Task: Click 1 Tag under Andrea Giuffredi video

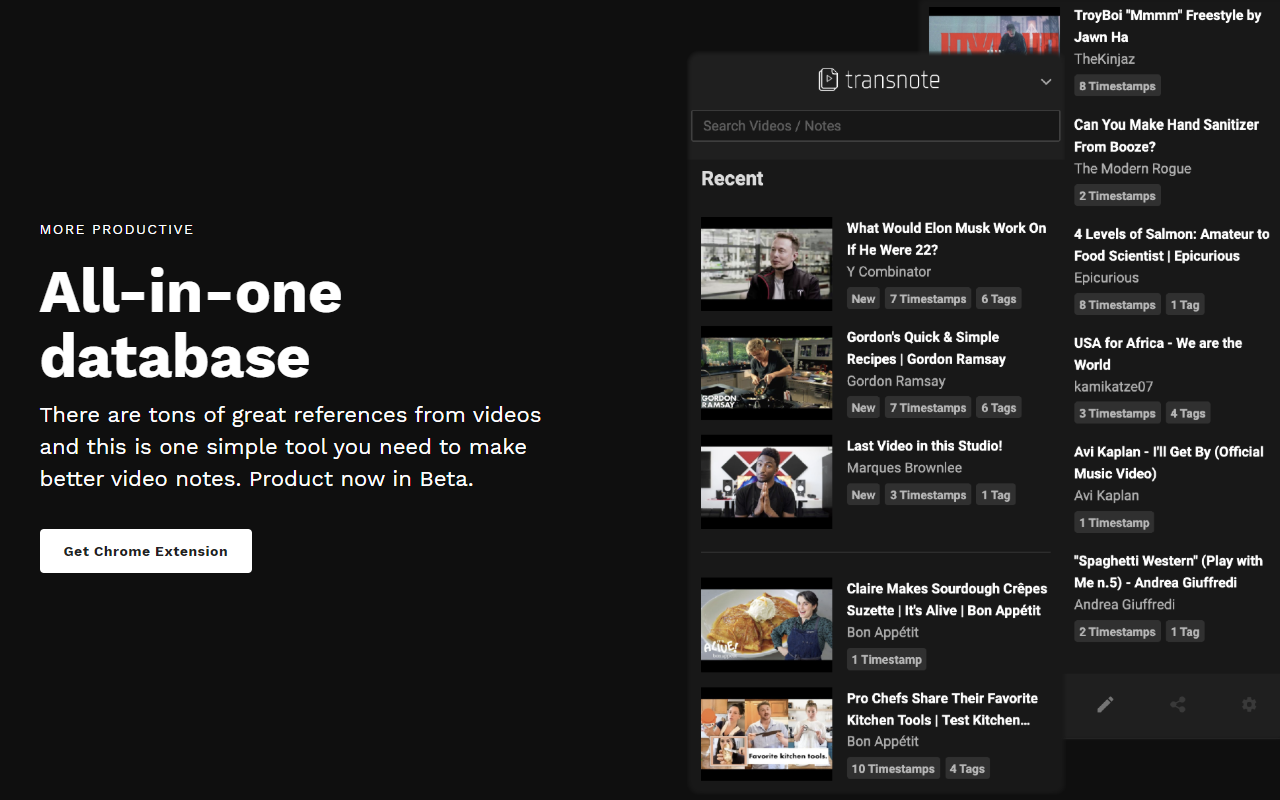Action: coord(1185,632)
